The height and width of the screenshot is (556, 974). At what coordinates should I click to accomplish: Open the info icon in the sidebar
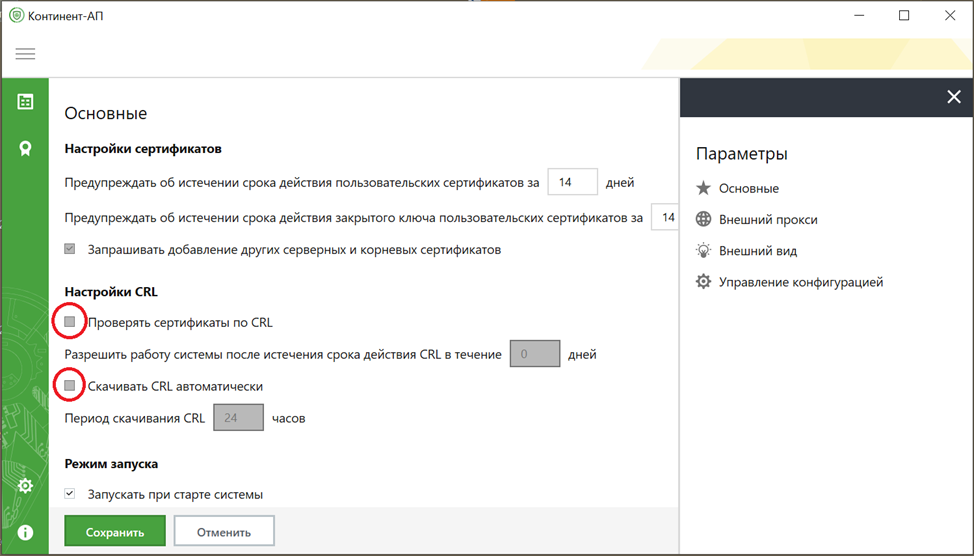coord(25,532)
